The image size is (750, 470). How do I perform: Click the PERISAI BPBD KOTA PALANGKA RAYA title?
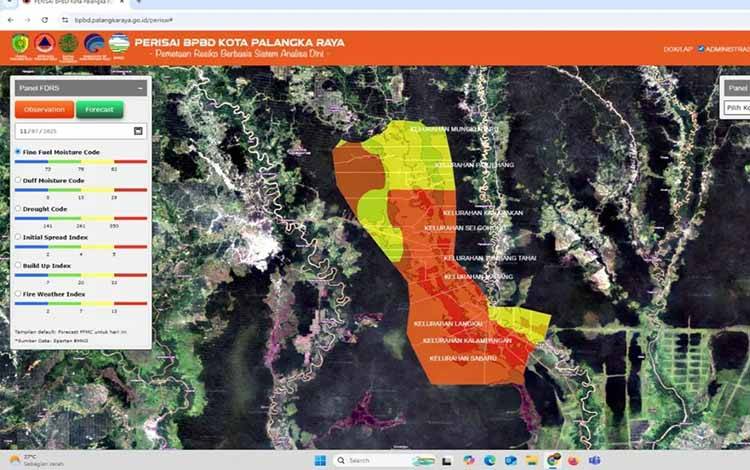[x=239, y=43]
